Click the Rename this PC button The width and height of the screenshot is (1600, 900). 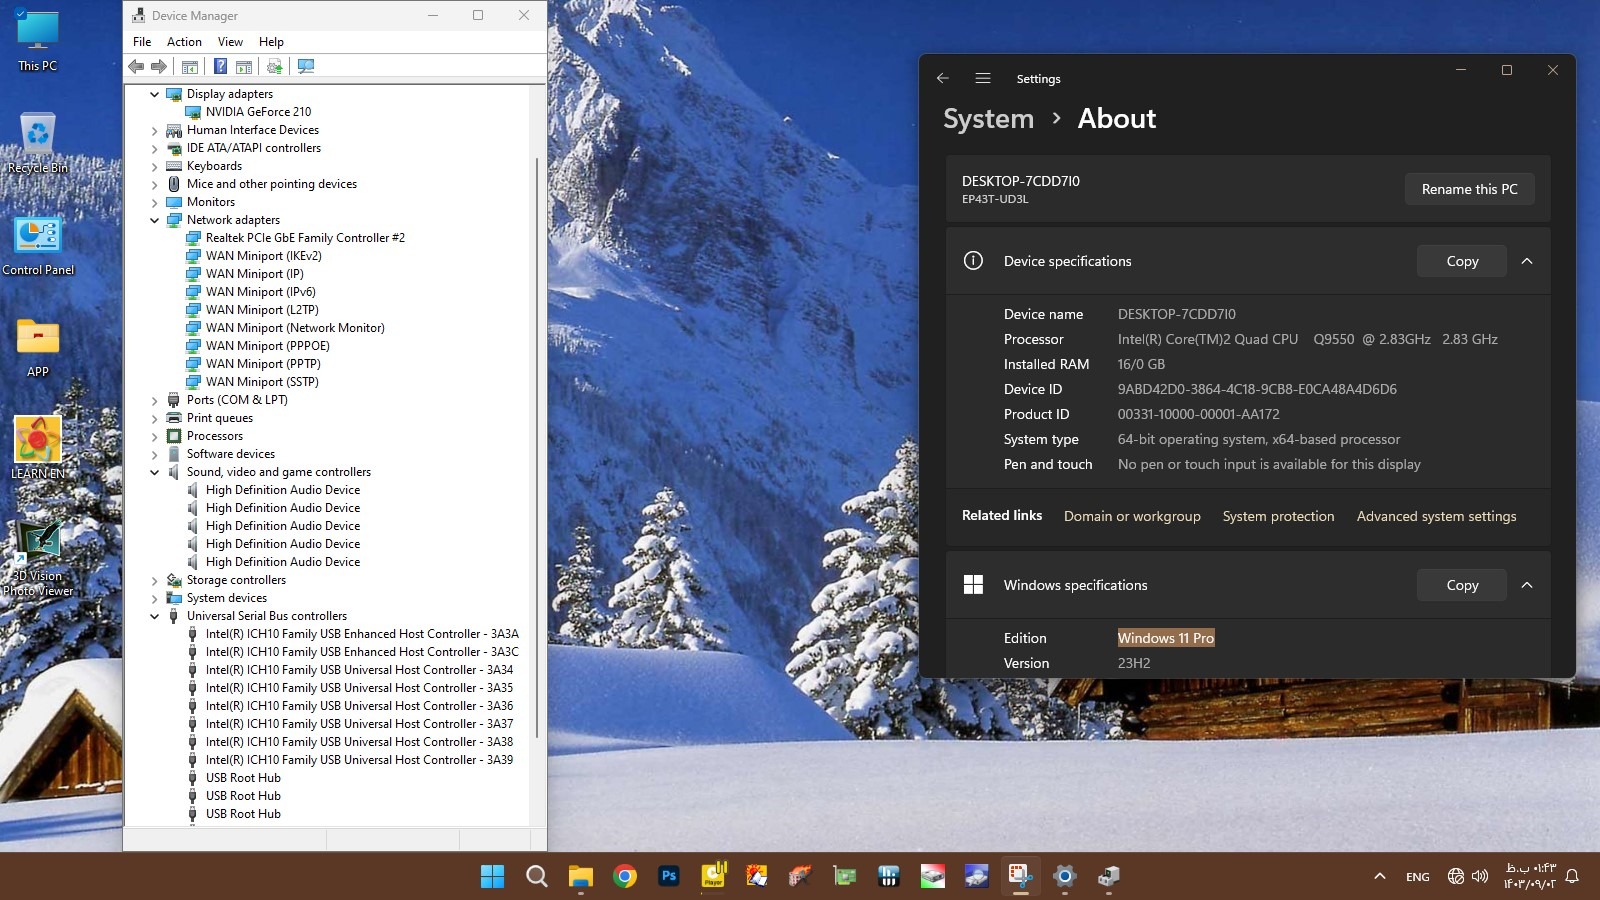1469,189
